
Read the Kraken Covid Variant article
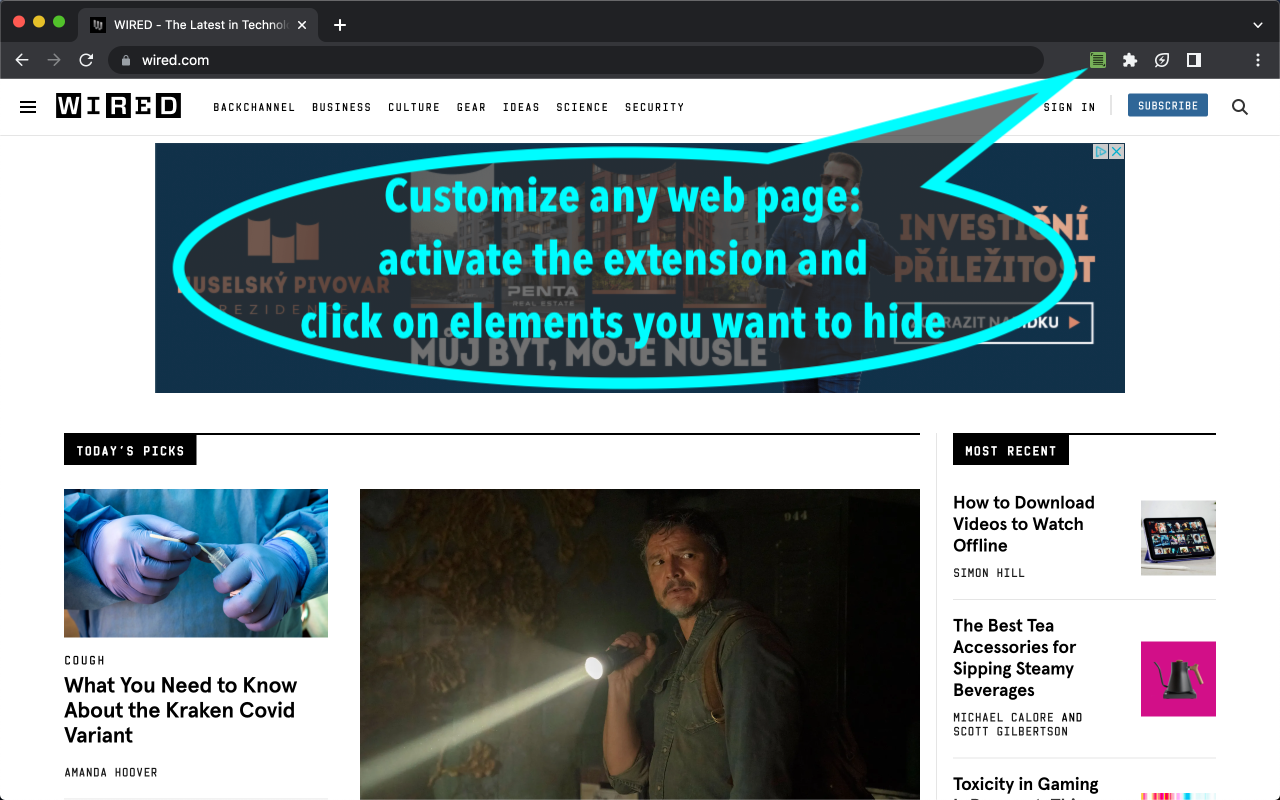click(180, 710)
